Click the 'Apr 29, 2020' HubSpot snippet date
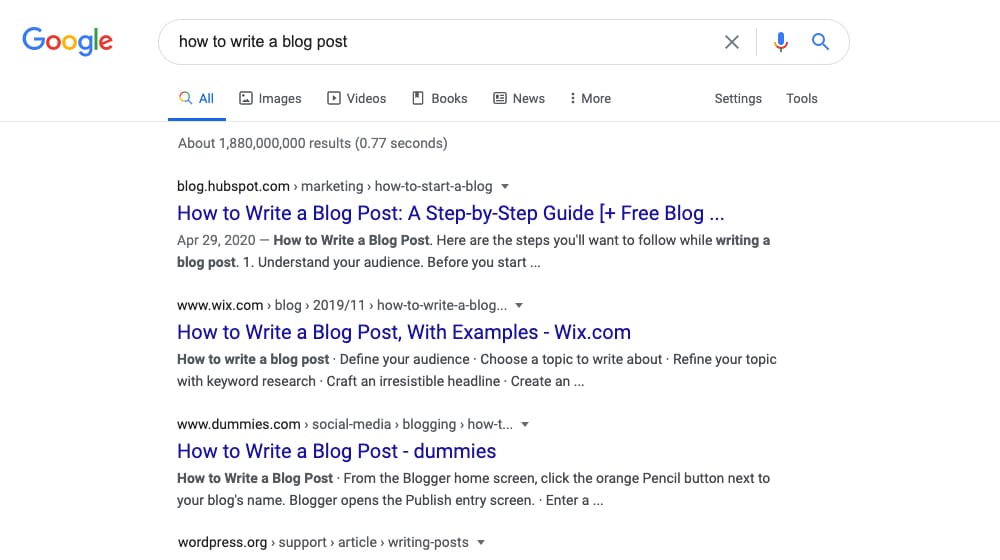This screenshot has width=1000, height=560. [216, 240]
